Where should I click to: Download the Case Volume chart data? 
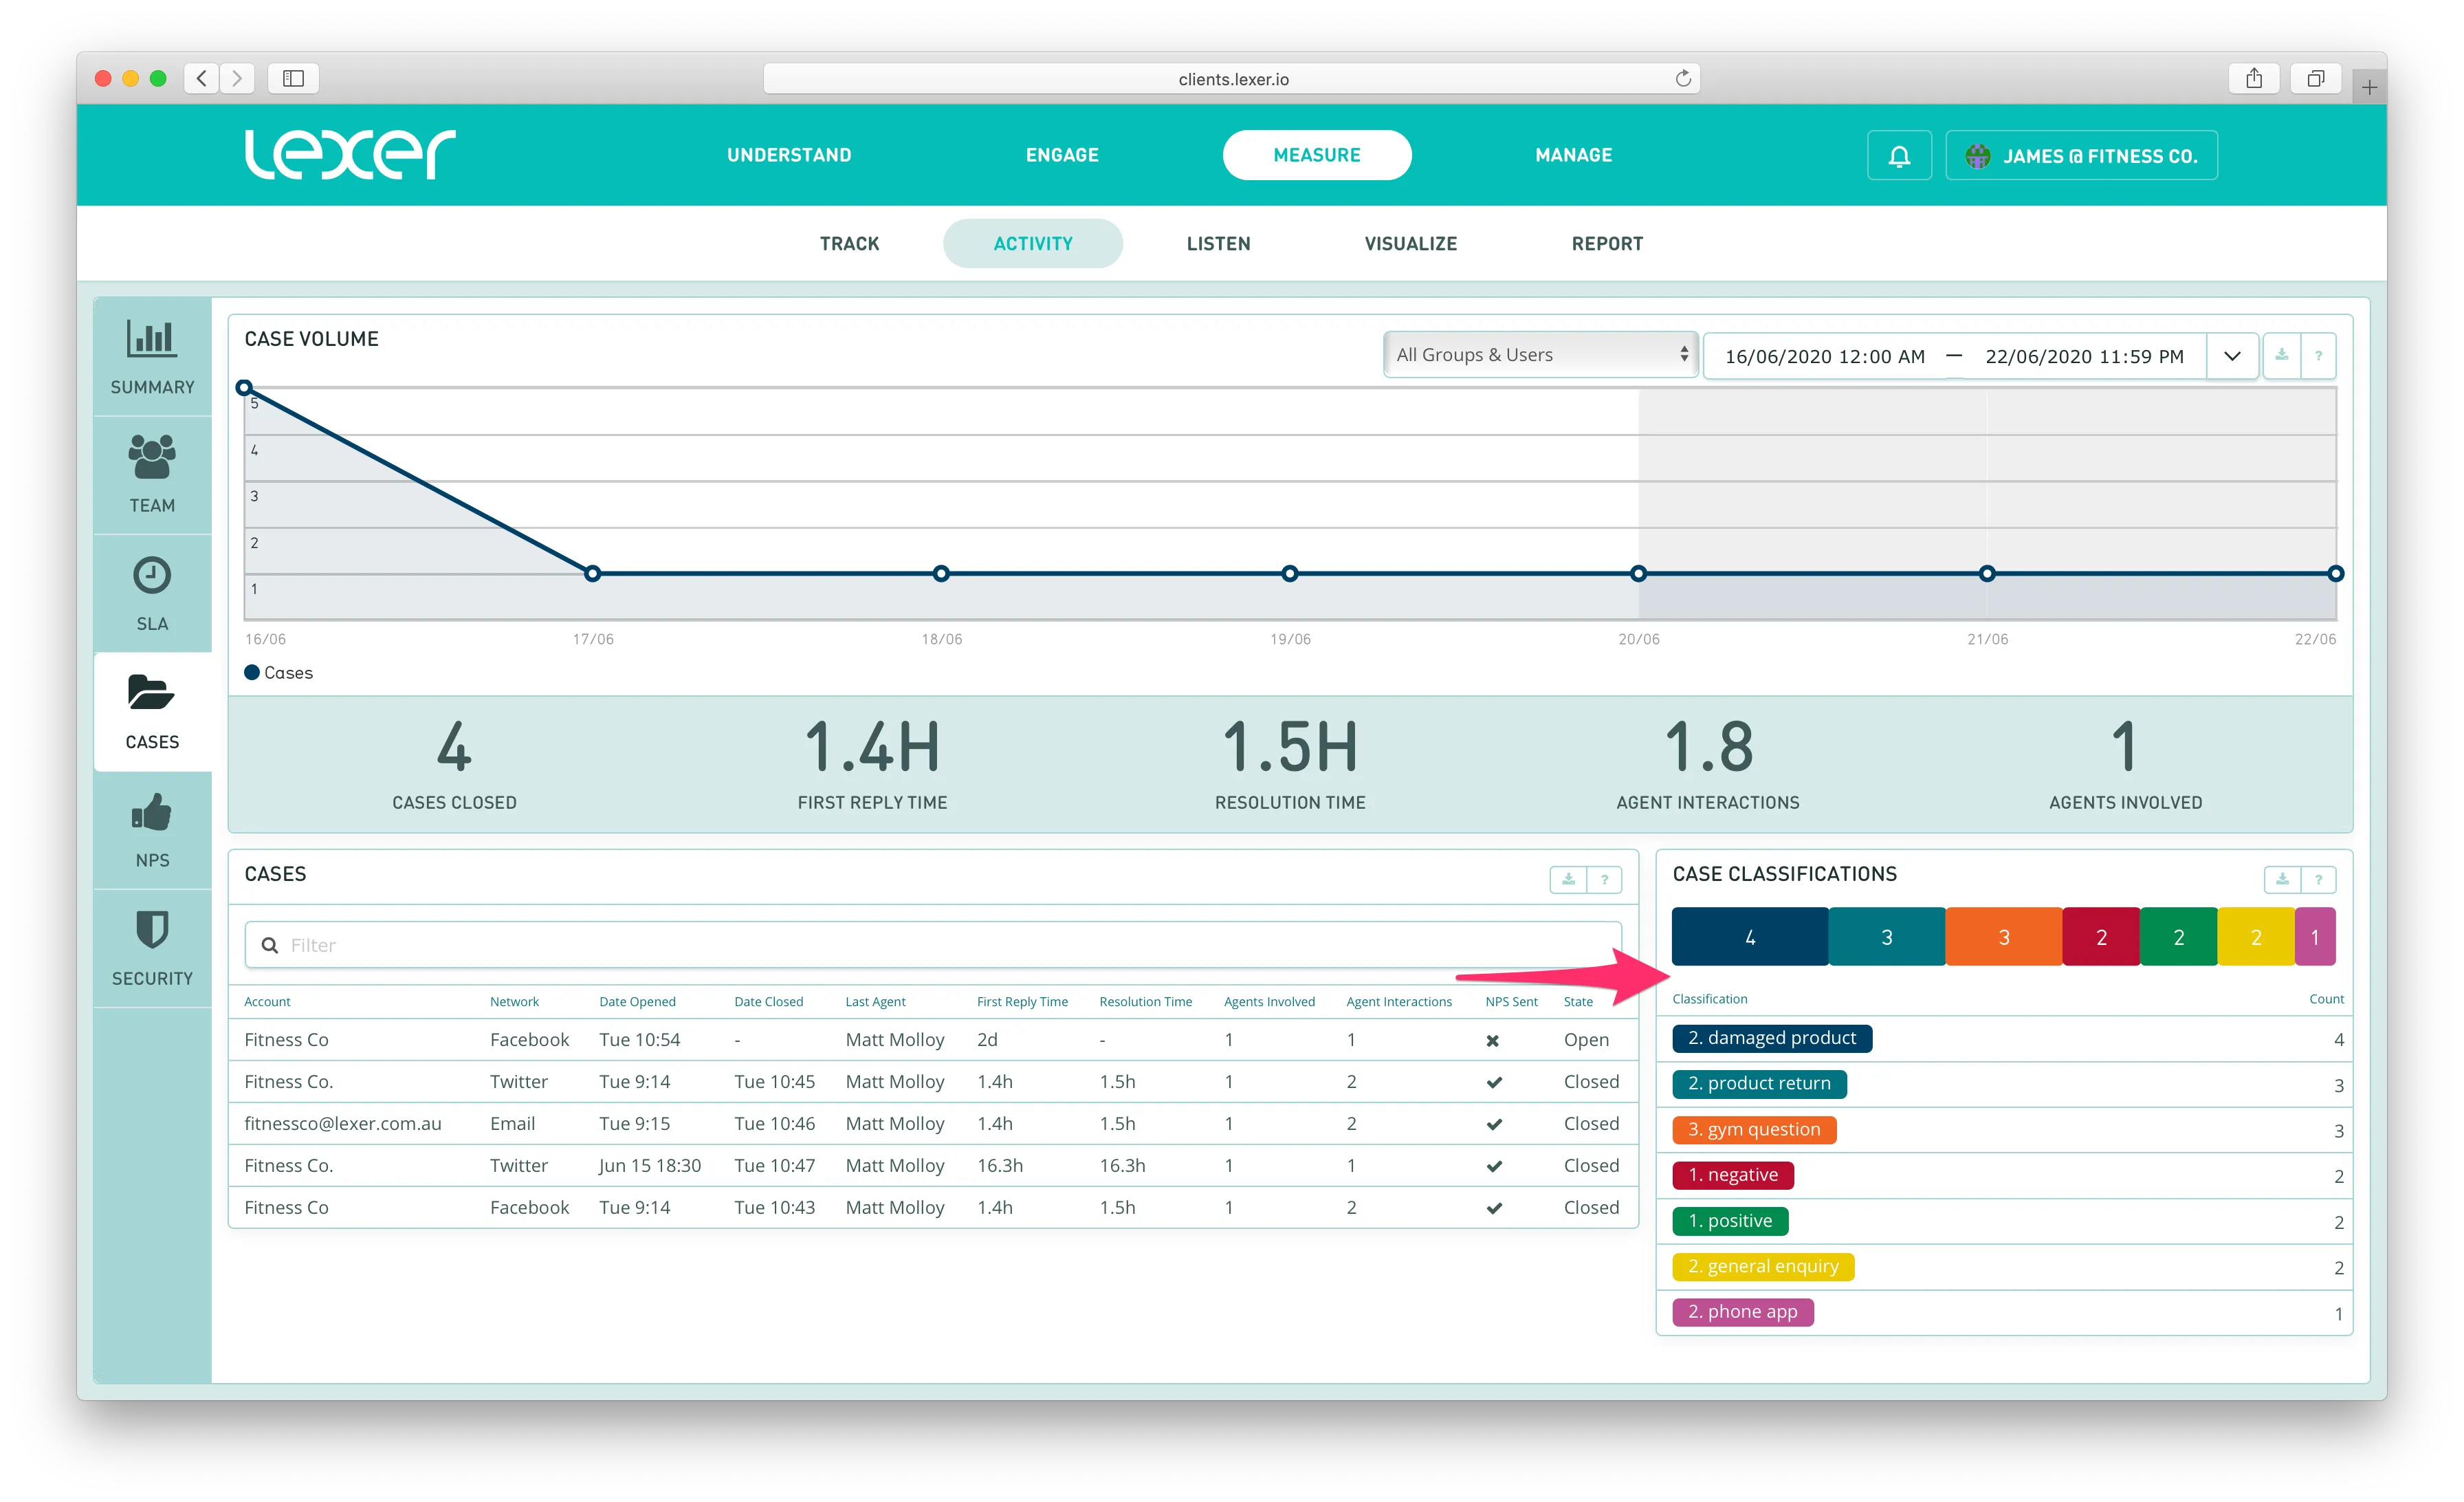[2281, 356]
